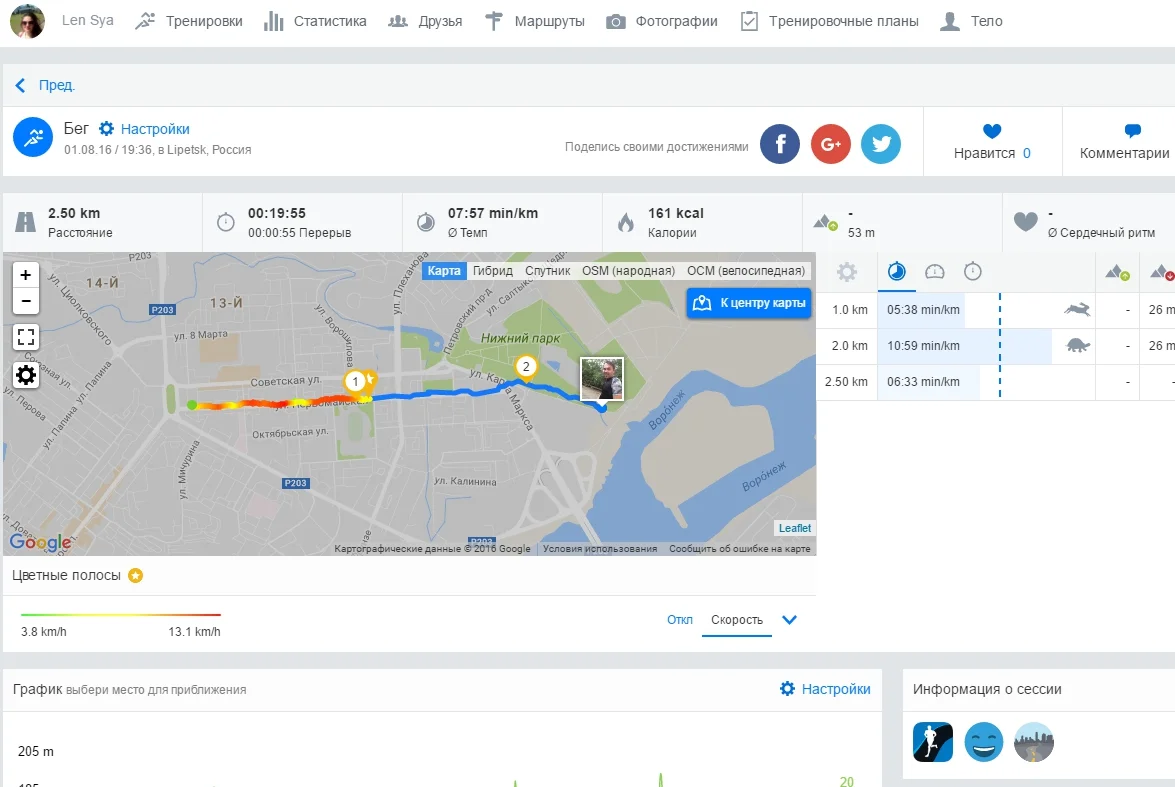Open graph Настройки
This screenshot has width=1175, height=787.
point(825,689)
